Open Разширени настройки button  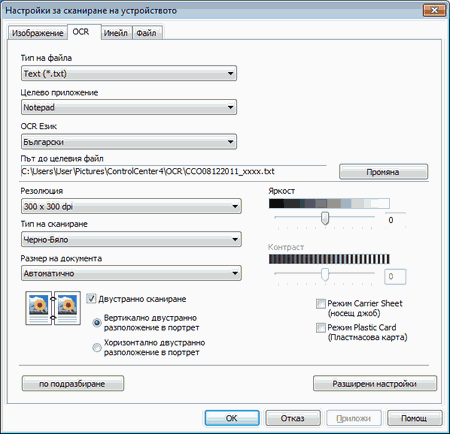pyautogui.click(x=375, y=384)
